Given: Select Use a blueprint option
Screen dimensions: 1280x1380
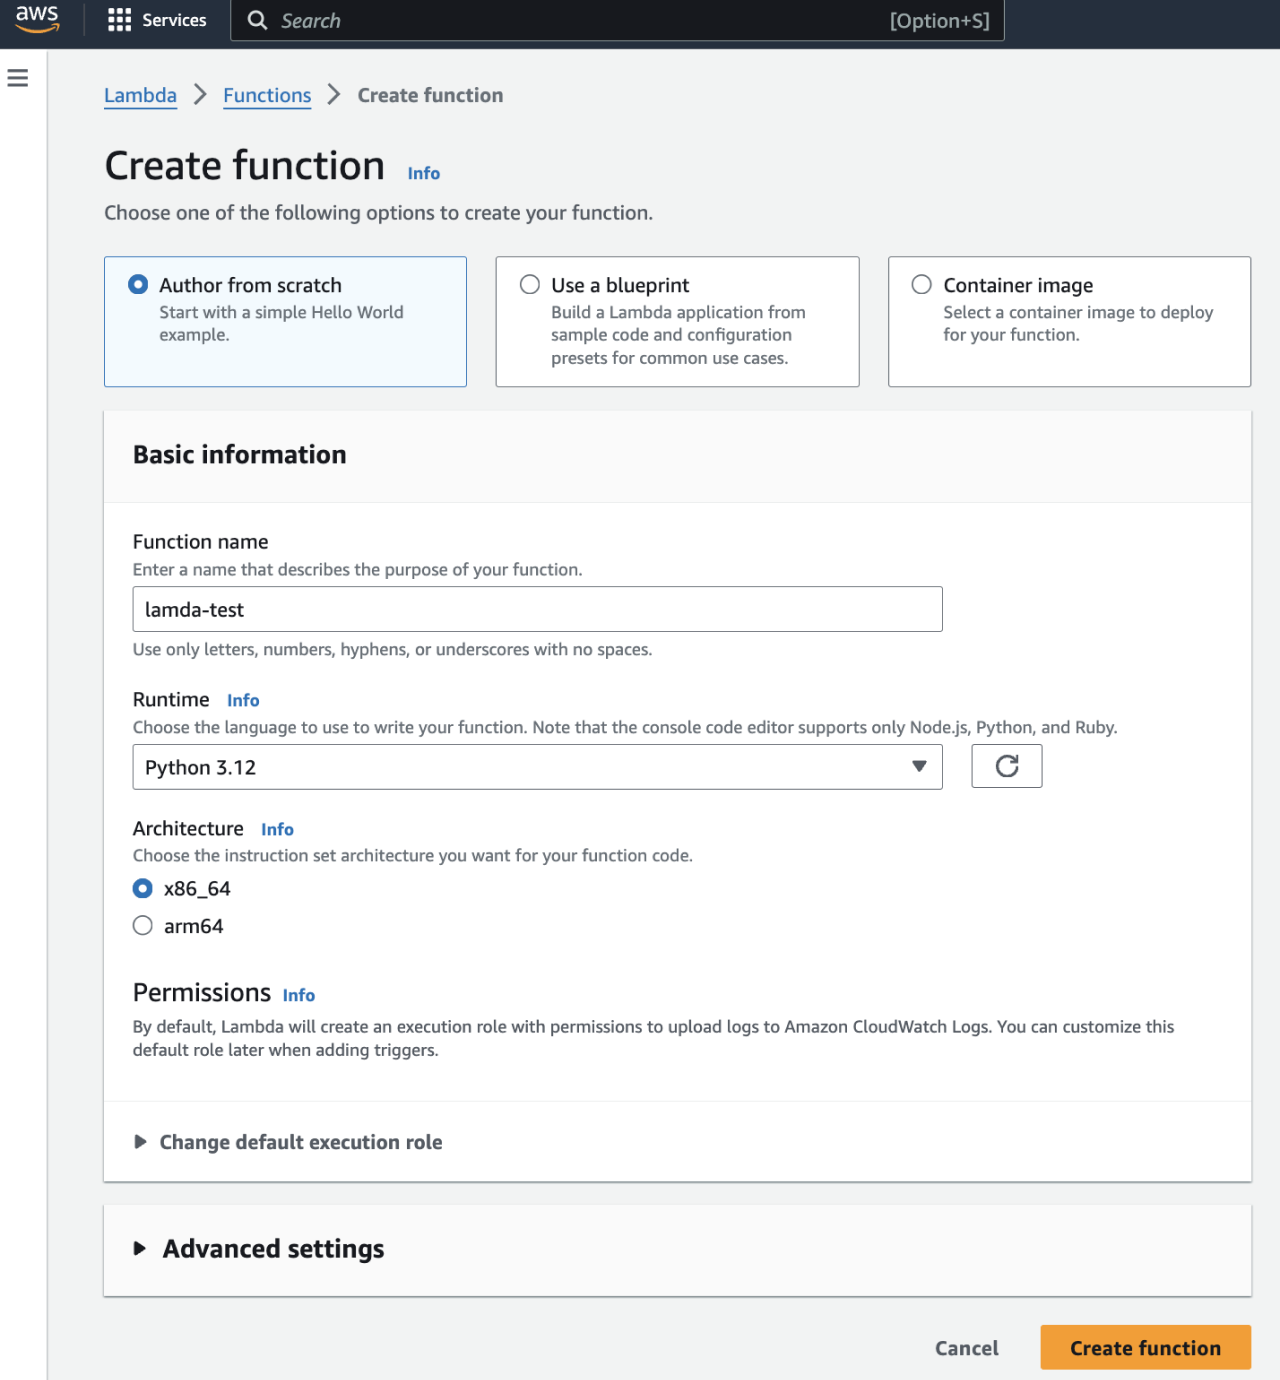Looking at the screenshot, I should pyautogui.click(x=530, y=284).
